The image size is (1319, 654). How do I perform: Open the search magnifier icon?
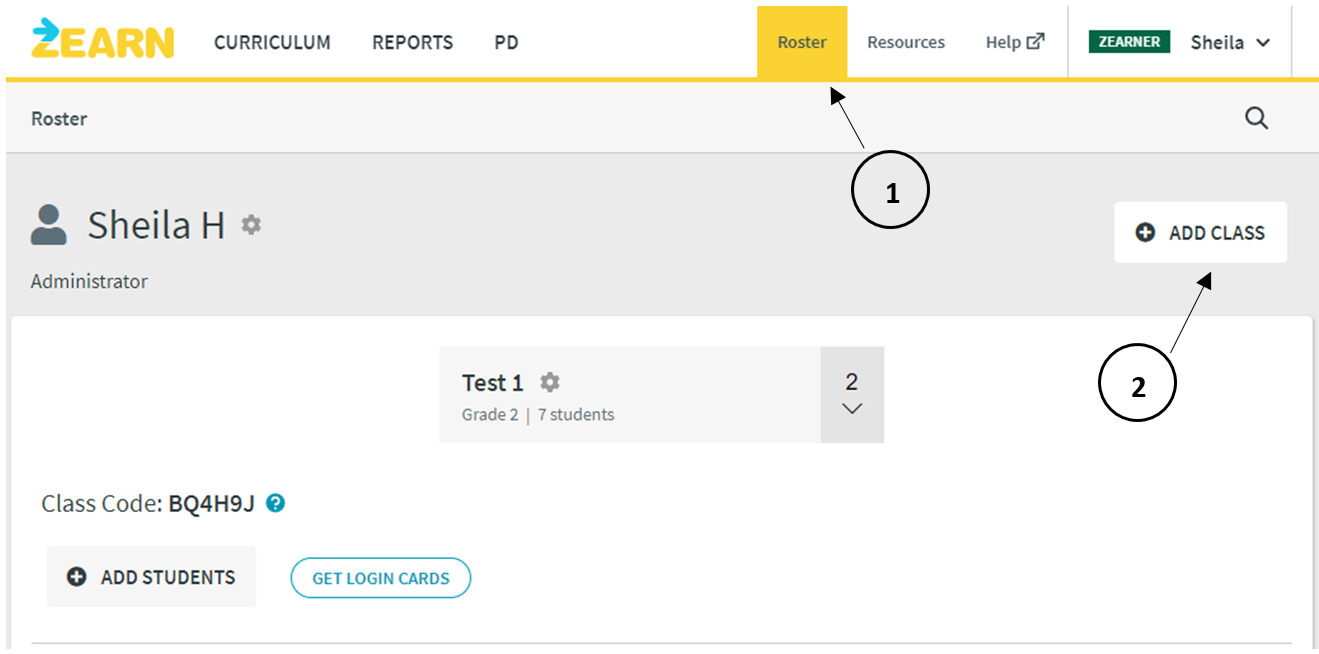[x=1256, y=118]
